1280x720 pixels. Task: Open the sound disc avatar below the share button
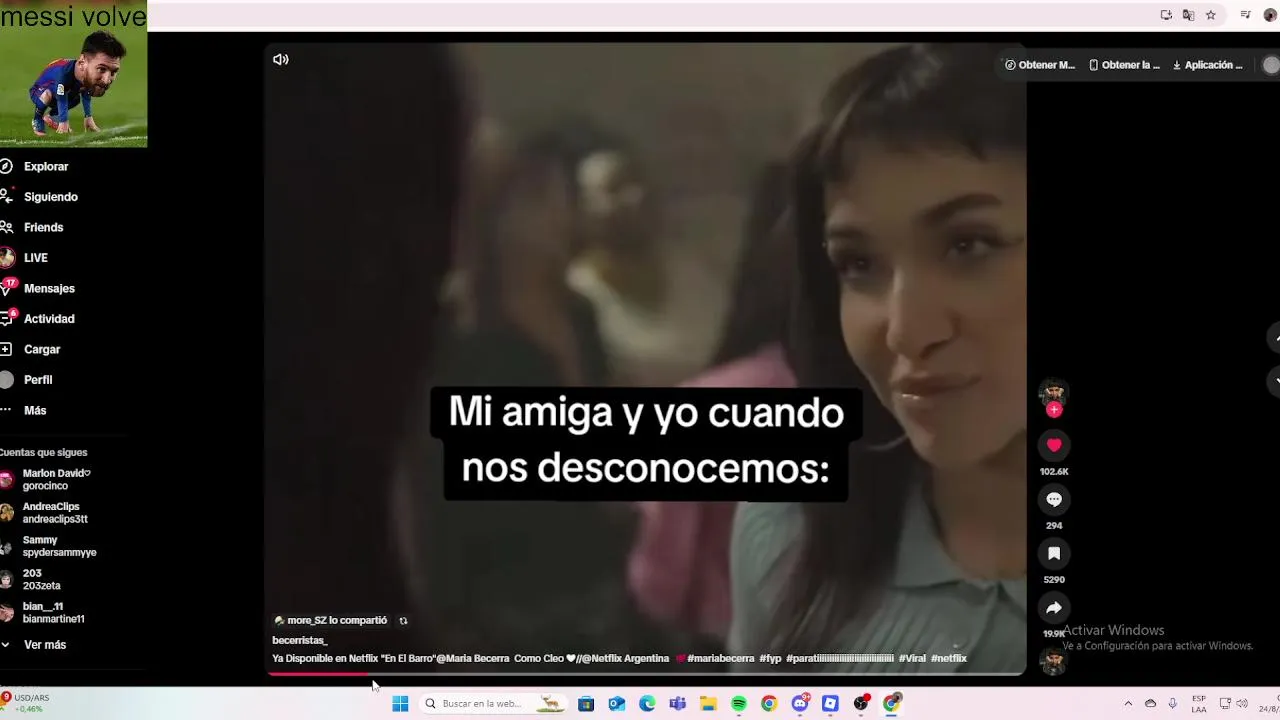[x=1053, y=660]
